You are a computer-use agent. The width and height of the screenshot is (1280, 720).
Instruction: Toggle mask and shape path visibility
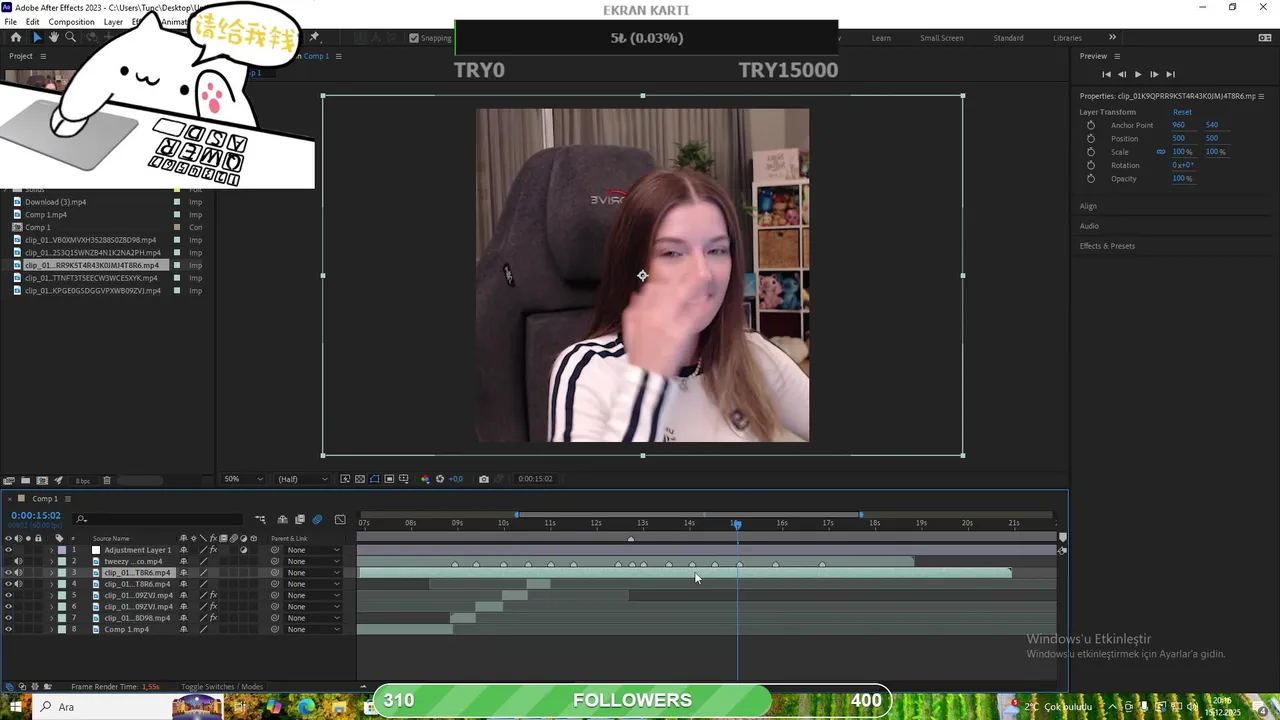[375, 479]
